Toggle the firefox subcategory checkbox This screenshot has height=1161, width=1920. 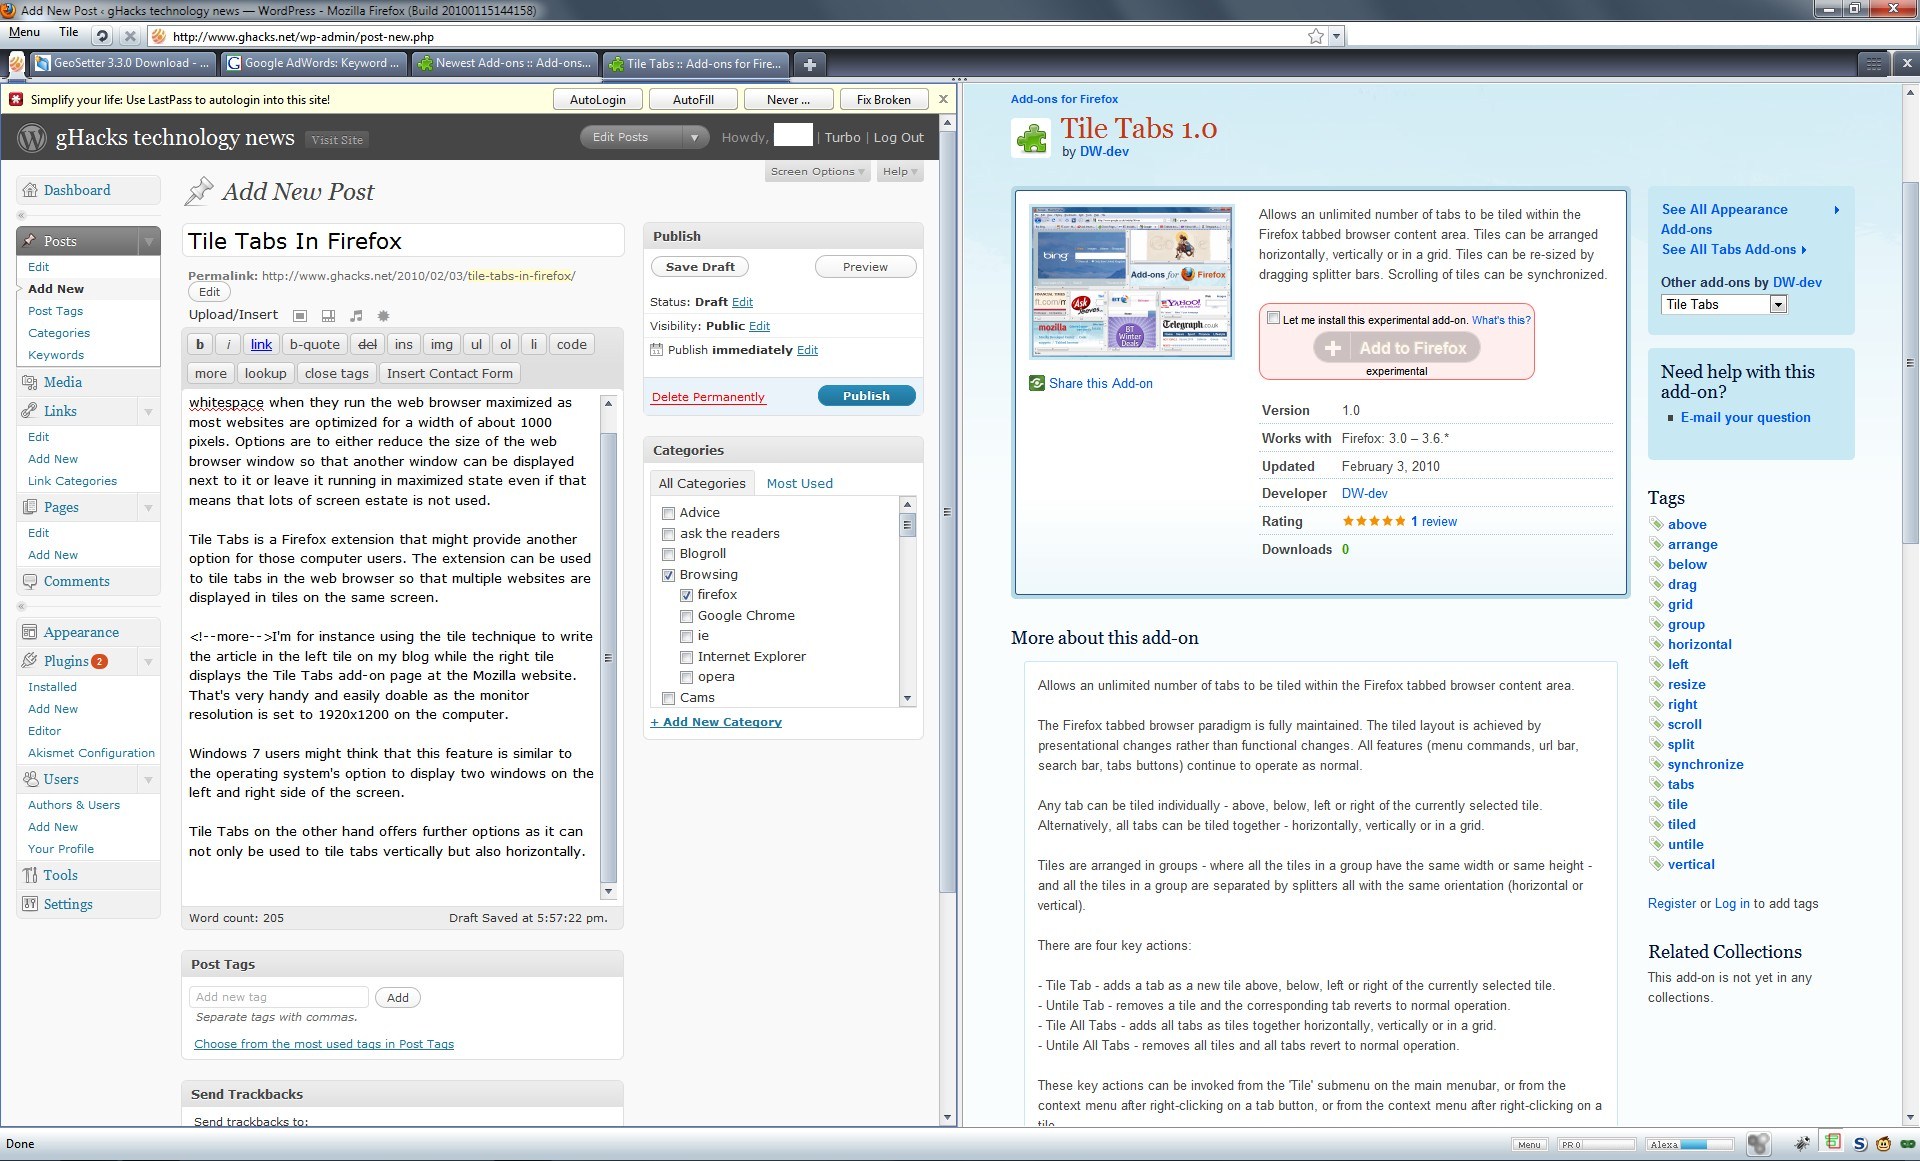pos(686,595)
